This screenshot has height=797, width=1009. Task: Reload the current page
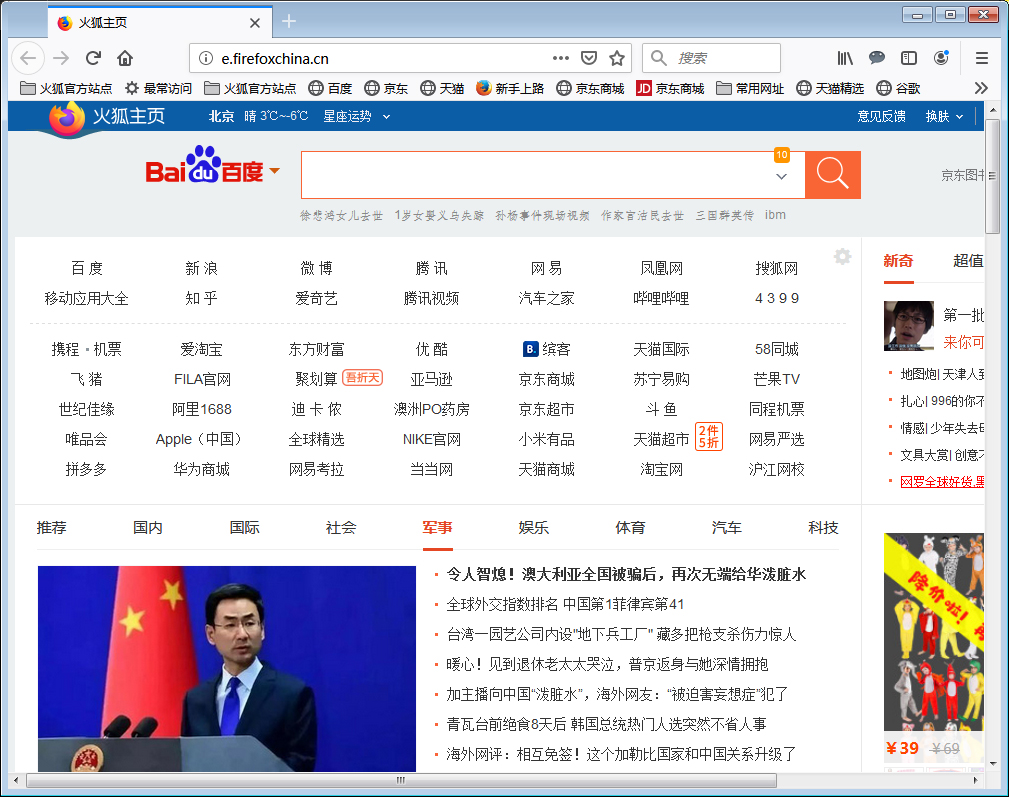(93, 57)
